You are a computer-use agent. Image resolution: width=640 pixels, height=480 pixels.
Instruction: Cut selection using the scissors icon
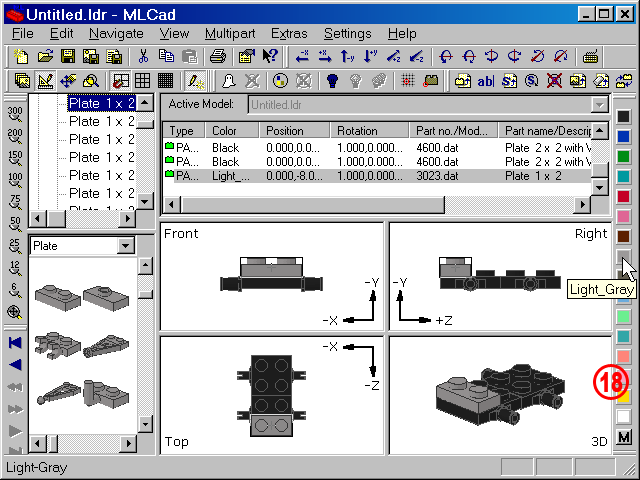tap(143, 56)
